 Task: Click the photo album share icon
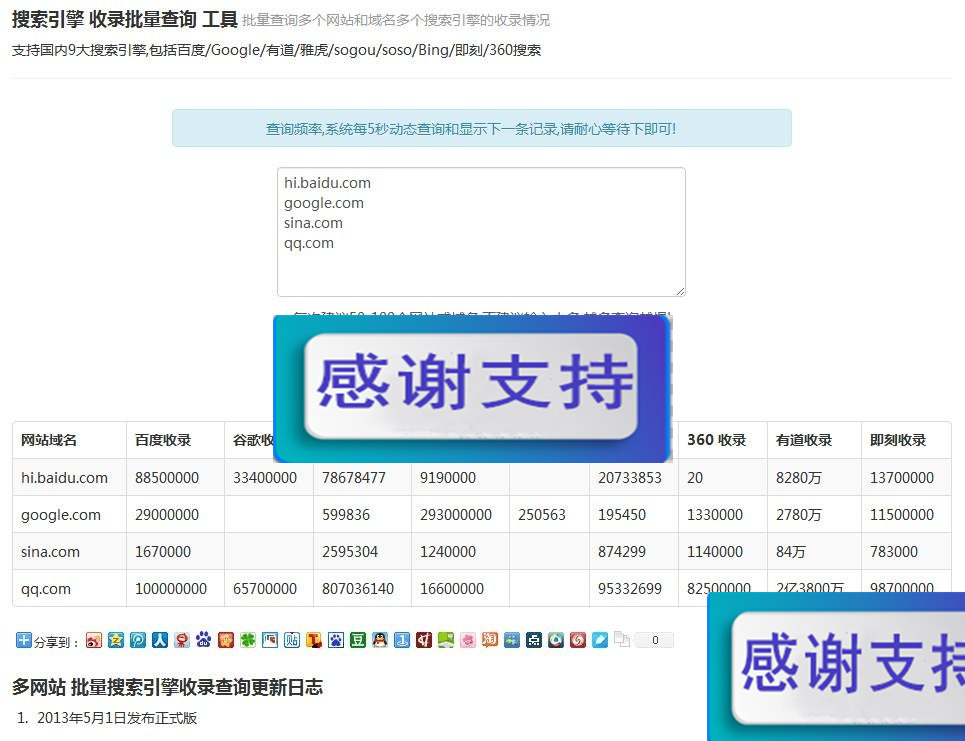[x=270, y=640]
